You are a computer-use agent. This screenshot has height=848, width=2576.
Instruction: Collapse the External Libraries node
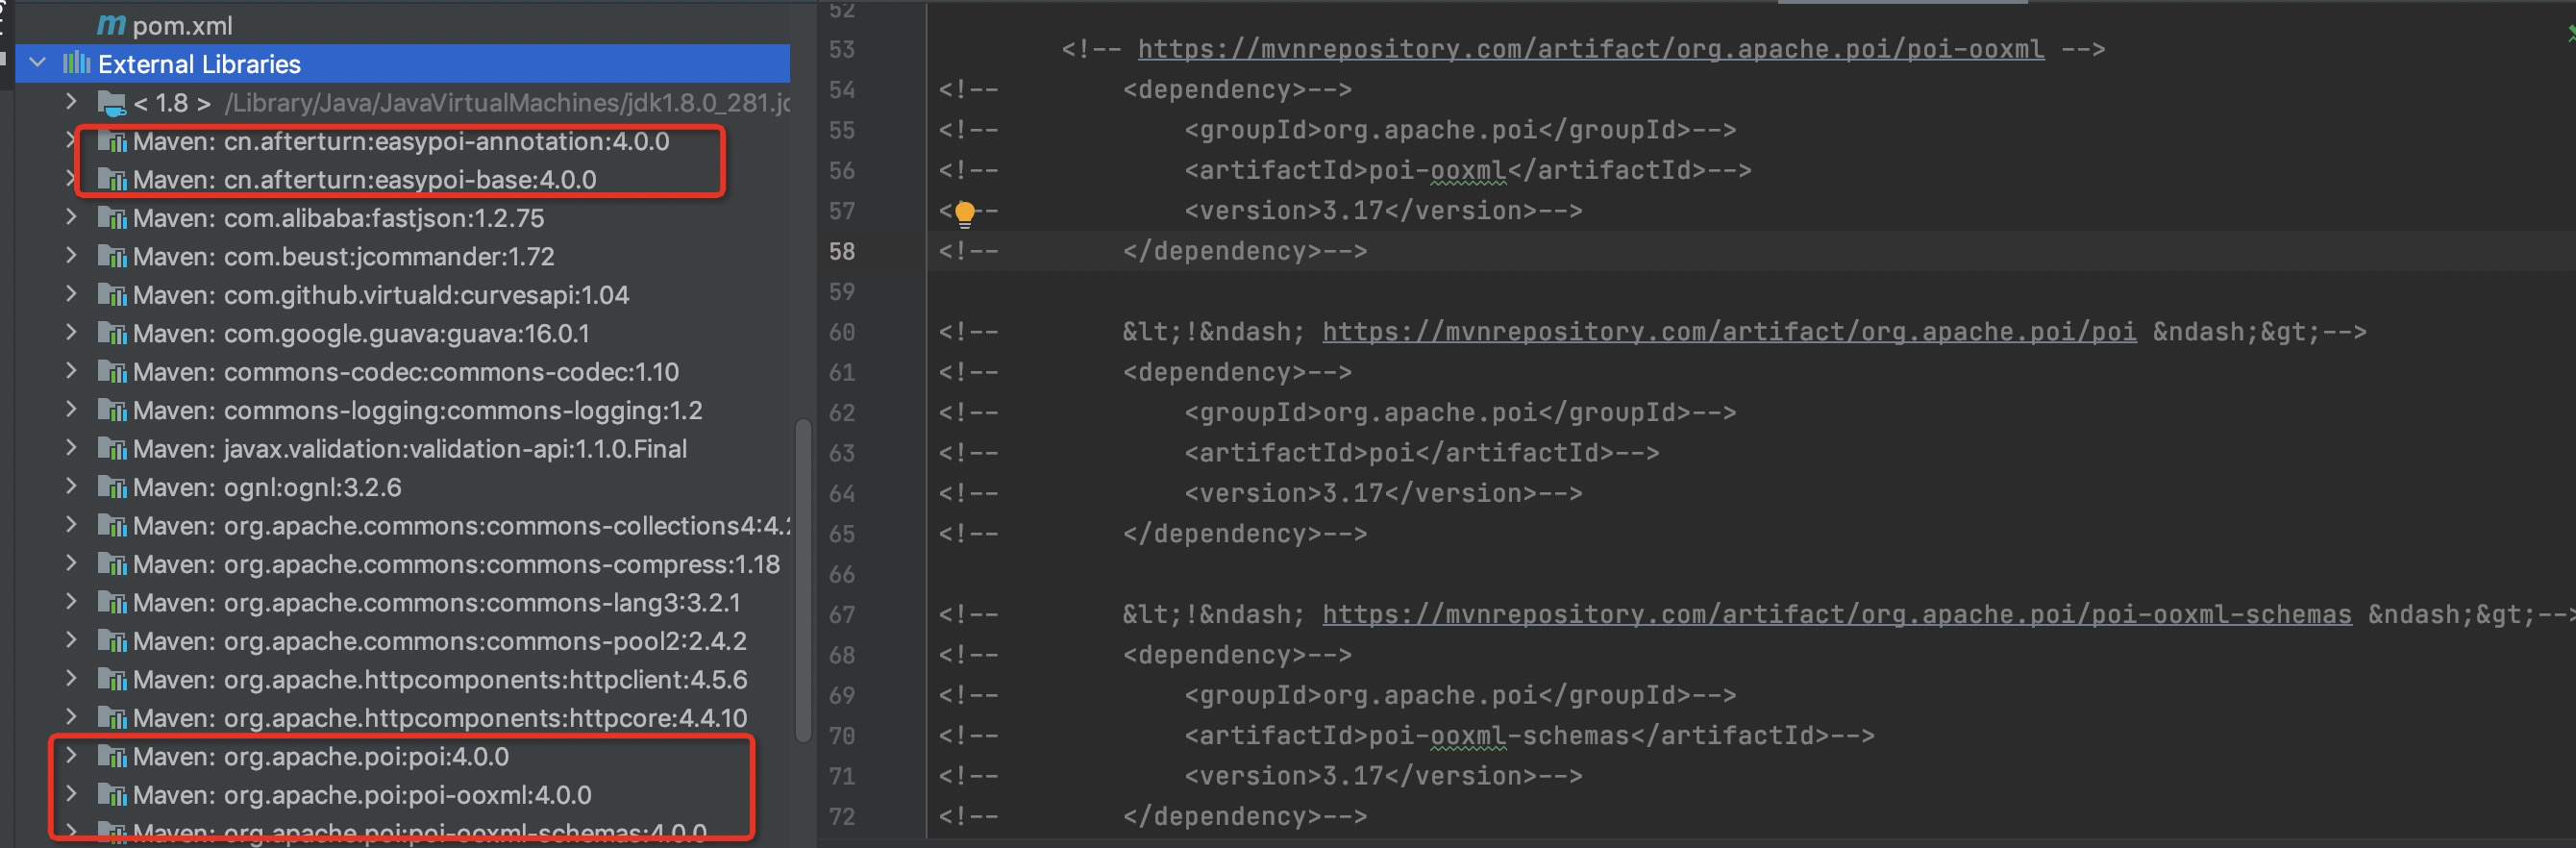(x=38, y=63)
